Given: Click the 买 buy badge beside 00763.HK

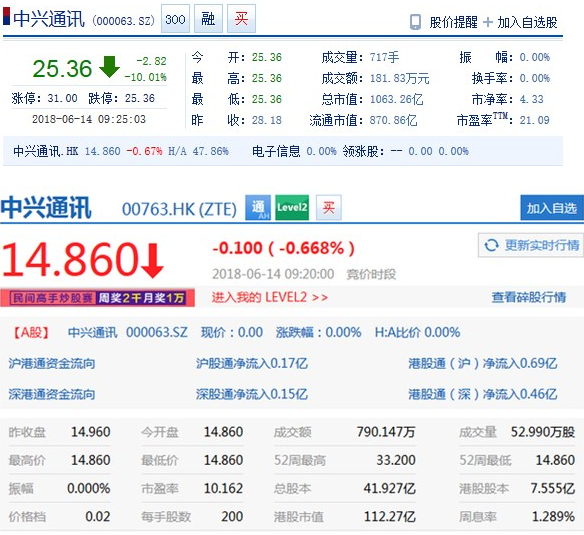Looking at the screenshot, I should tap(328, 207).
